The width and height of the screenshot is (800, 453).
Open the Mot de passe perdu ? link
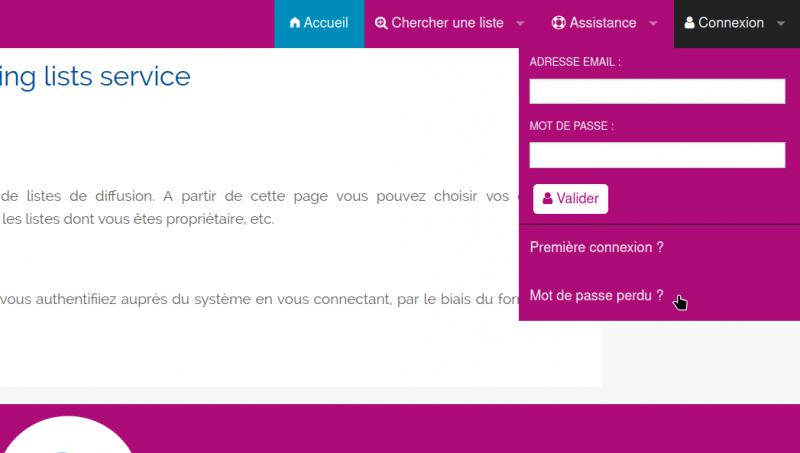point(597,295)
